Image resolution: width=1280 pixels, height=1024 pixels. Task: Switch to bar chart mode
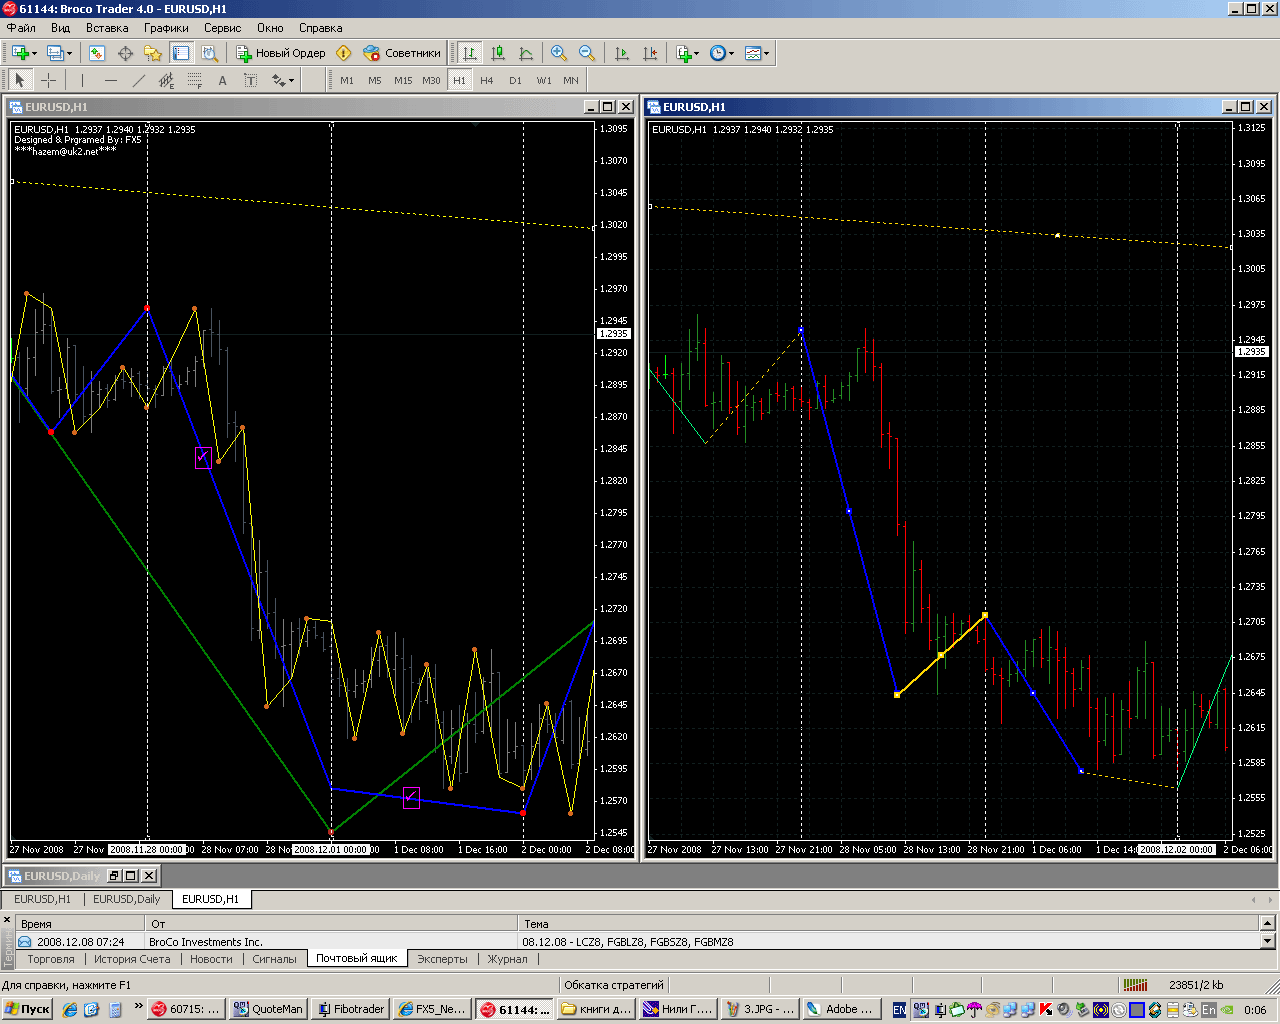point(470,53)
